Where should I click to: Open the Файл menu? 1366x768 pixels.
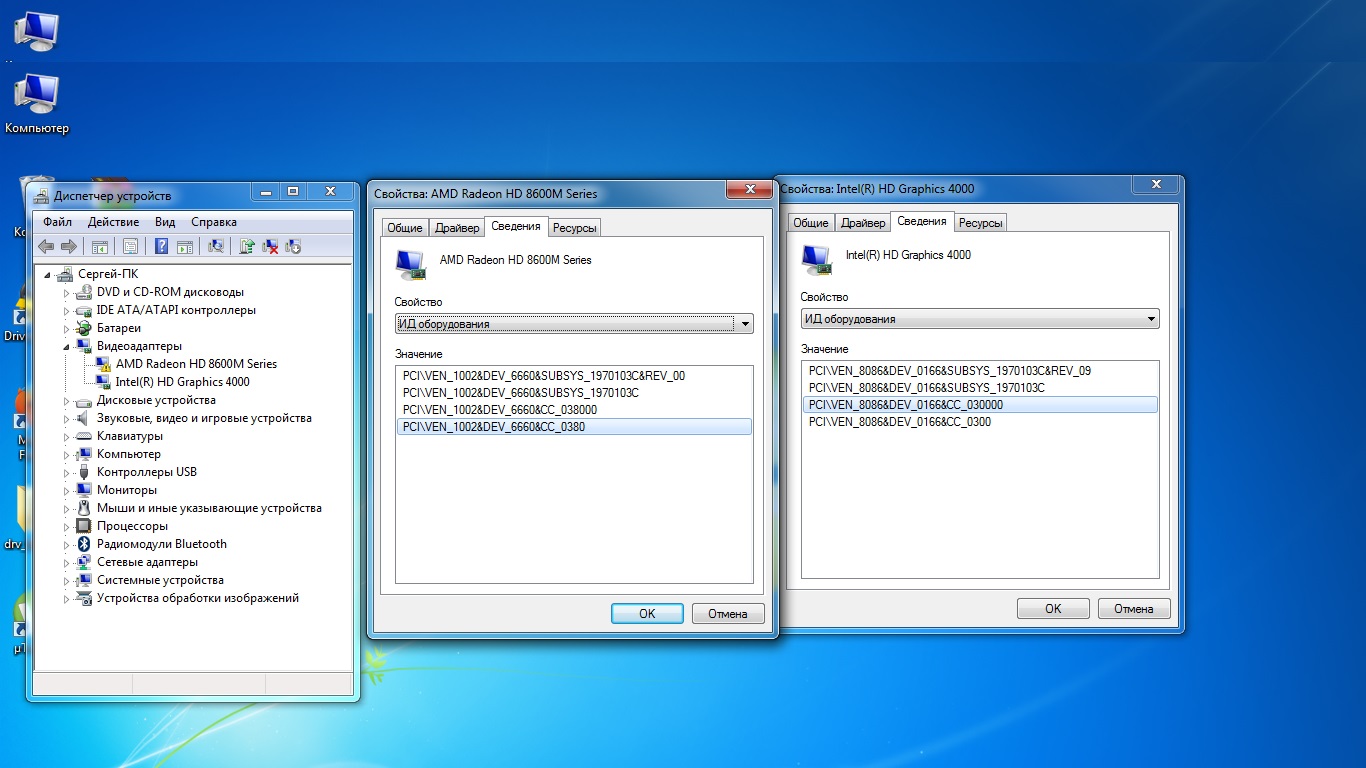click(57, 222)
